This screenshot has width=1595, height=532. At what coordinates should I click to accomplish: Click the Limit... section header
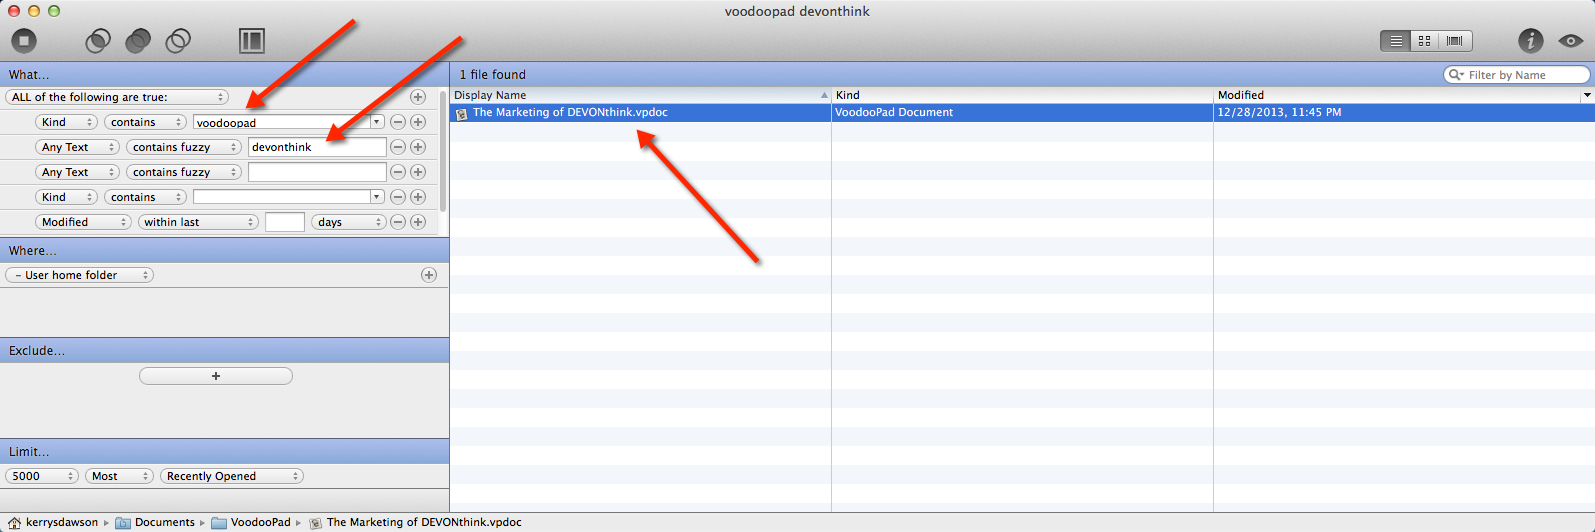(x=224, y=451)
